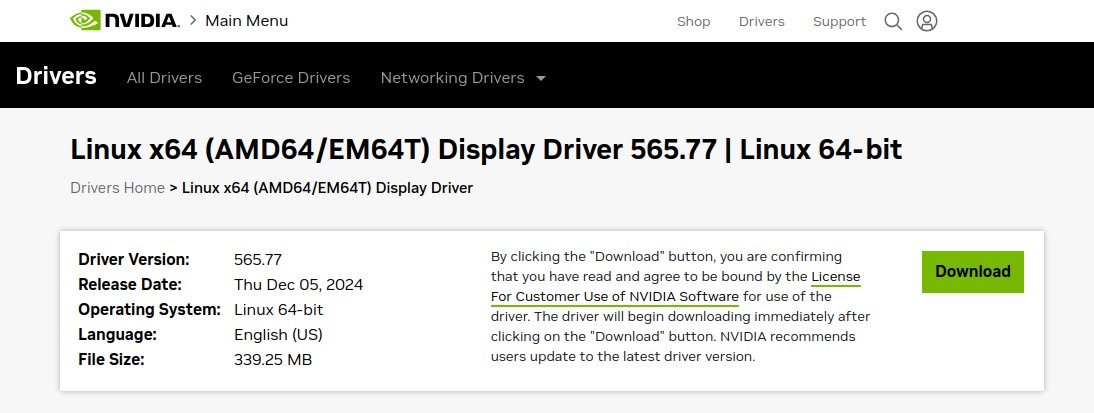1094x413 pixels.
Task: Click the File Size label
Action: point(111,360)
